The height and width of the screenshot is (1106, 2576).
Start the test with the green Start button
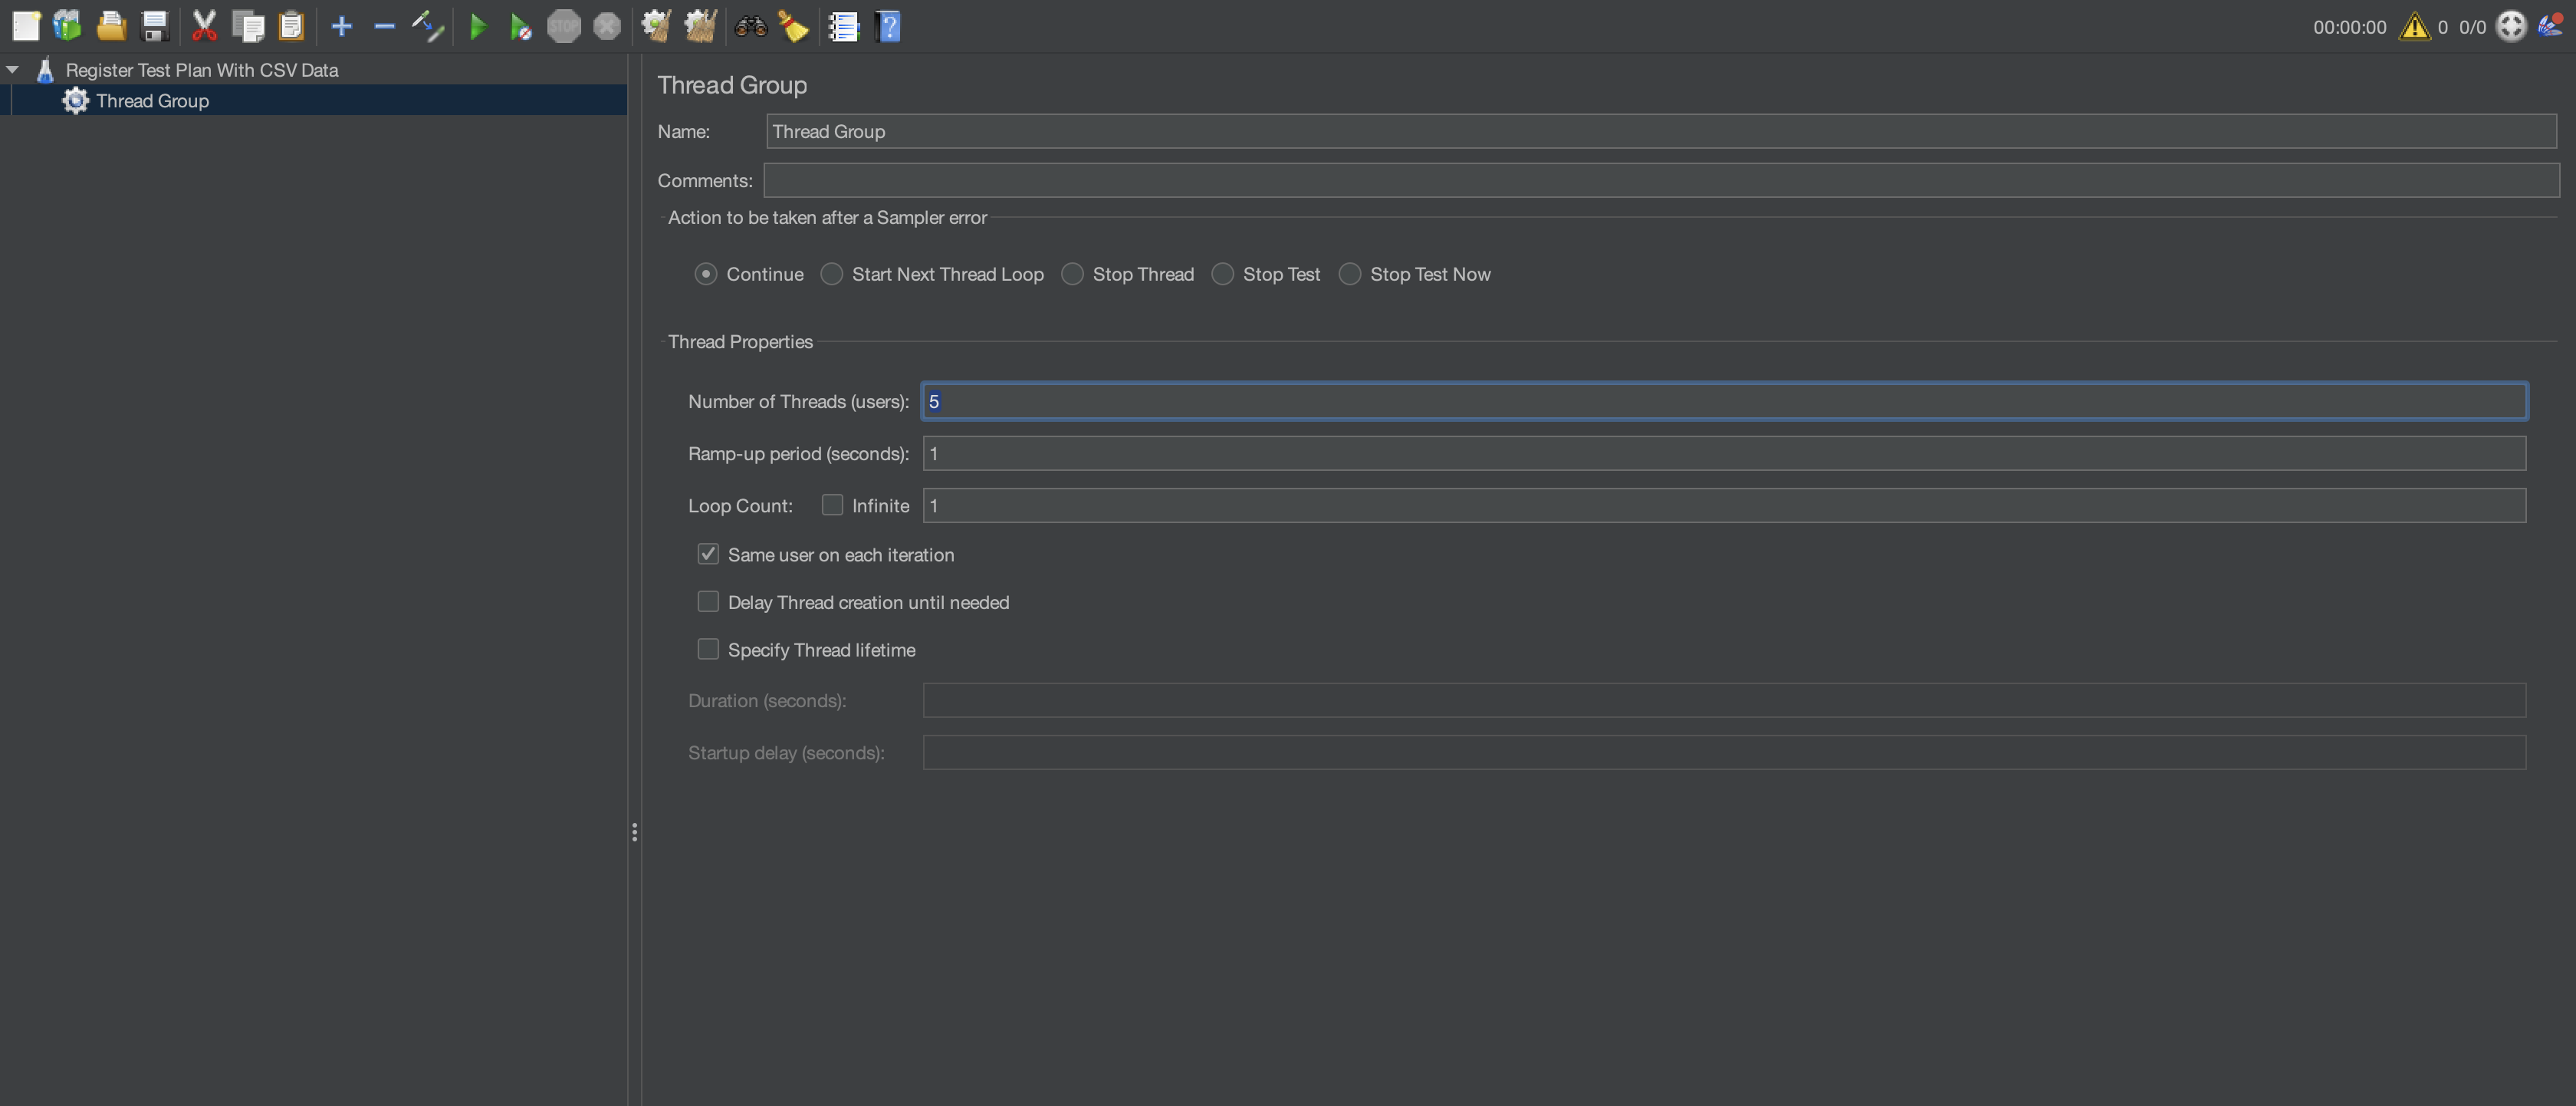(478, 26)
